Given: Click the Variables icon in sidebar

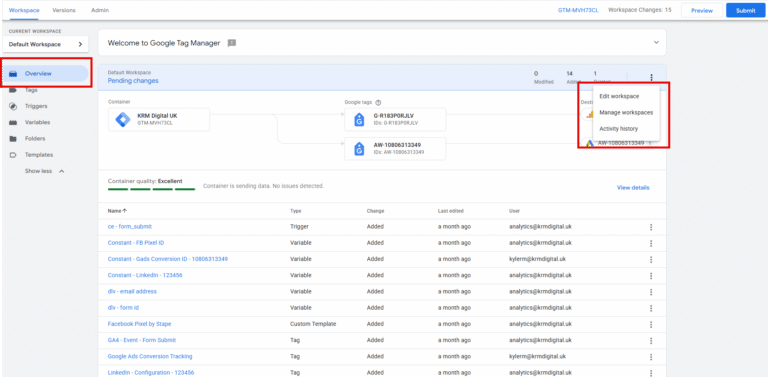Looking at the screenshot, I should click(13, 122).
